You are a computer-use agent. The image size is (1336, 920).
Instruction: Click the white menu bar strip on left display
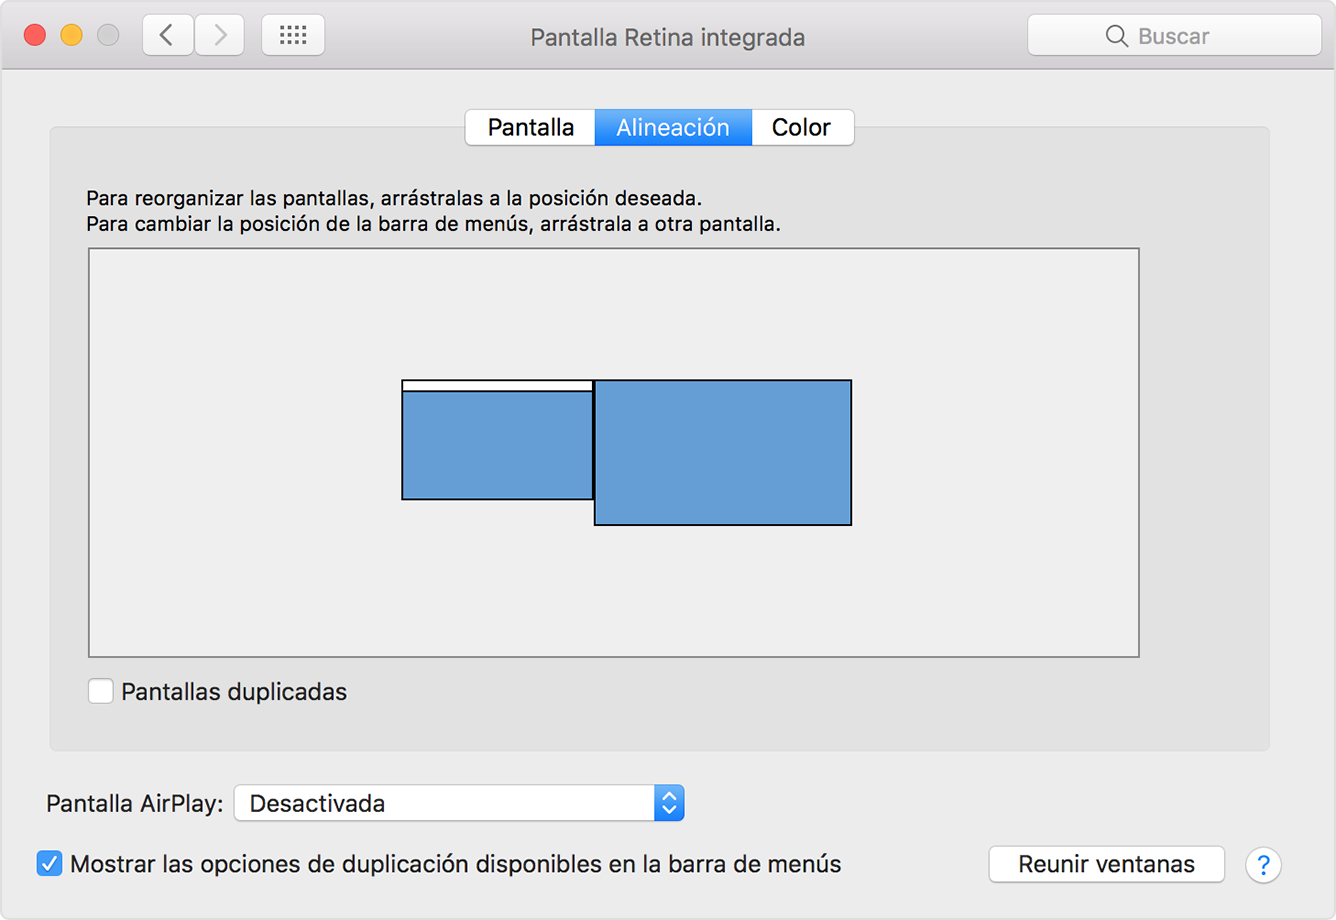497,386
